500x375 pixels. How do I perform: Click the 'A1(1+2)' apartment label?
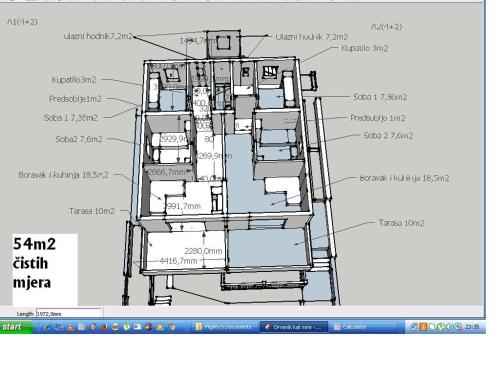pos(22,22)
